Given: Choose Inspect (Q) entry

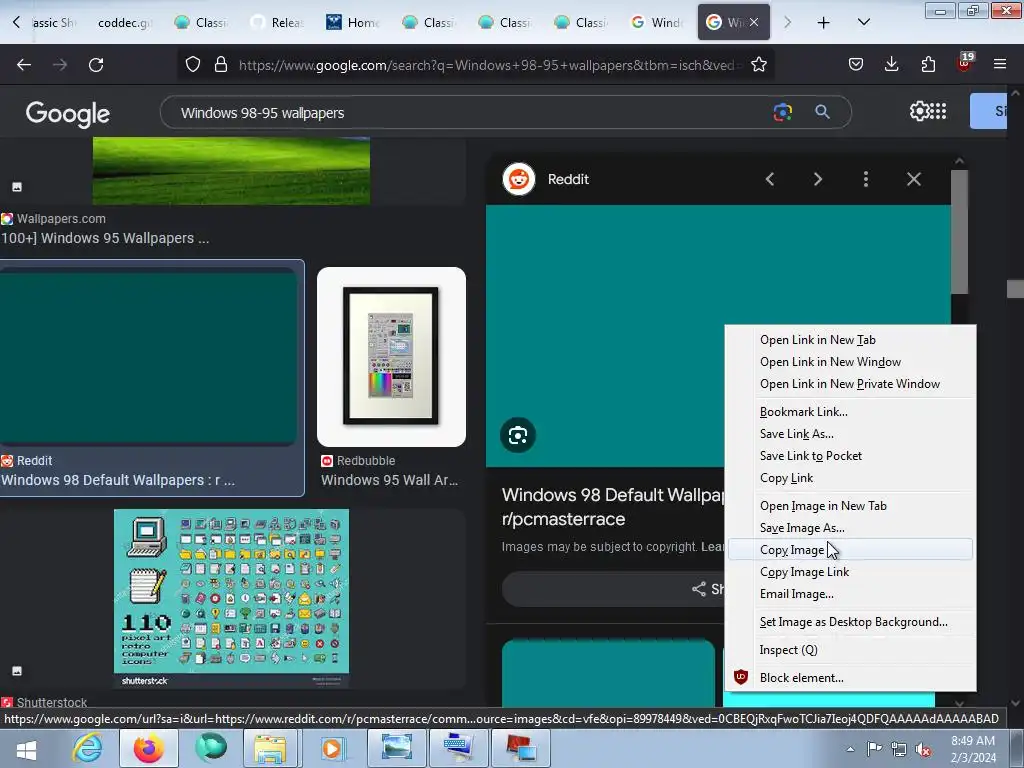Looking at the screenshot, I should pyautogui.click(x=850, y=650).
